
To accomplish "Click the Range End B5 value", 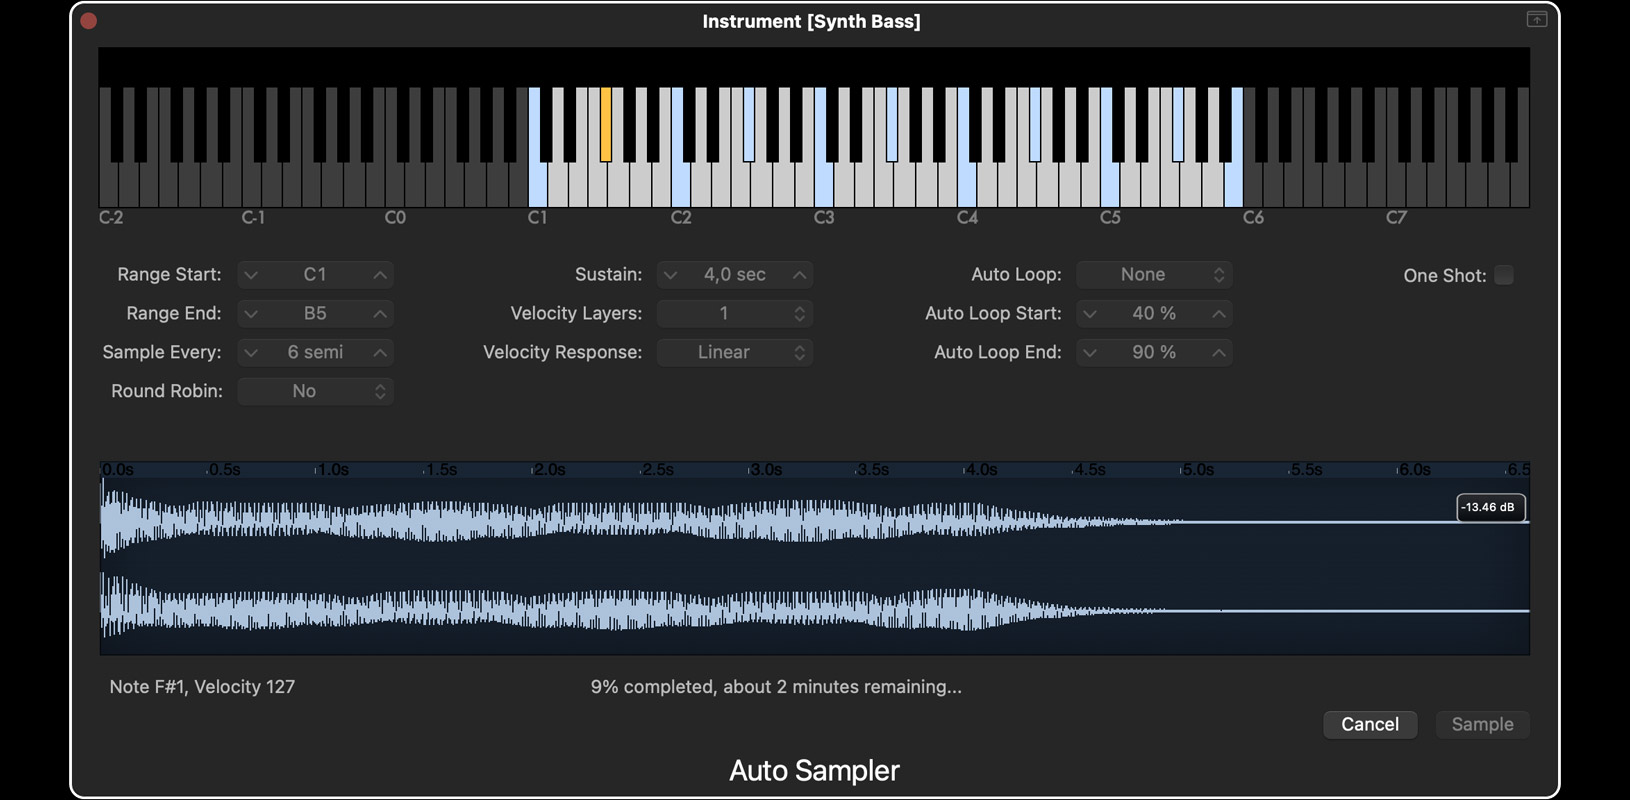I will pos(315,314).
